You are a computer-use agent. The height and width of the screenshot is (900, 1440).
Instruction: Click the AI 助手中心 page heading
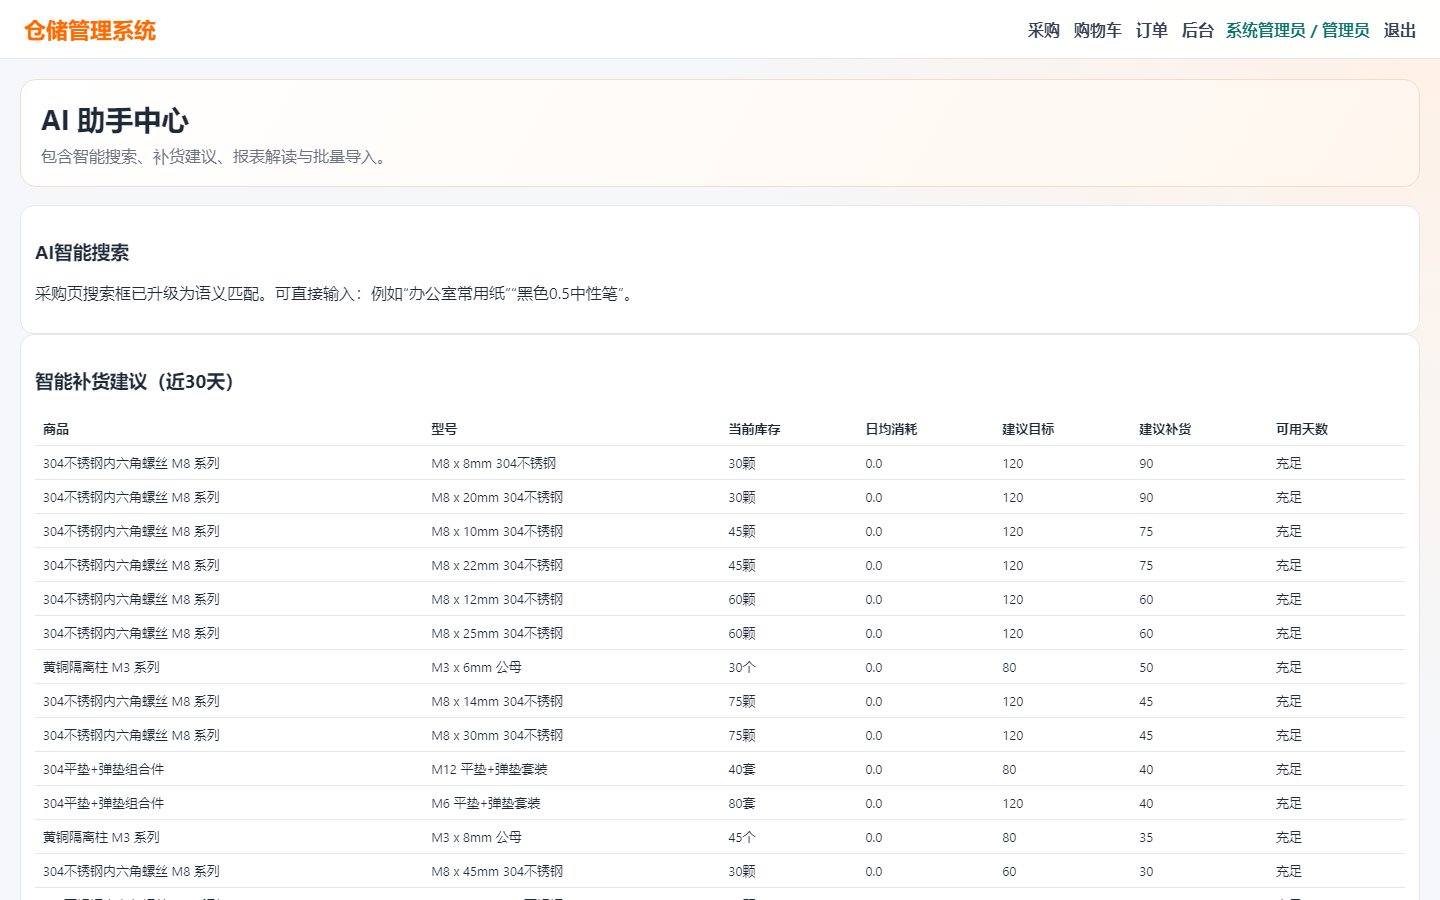click(x=115, y=121)
